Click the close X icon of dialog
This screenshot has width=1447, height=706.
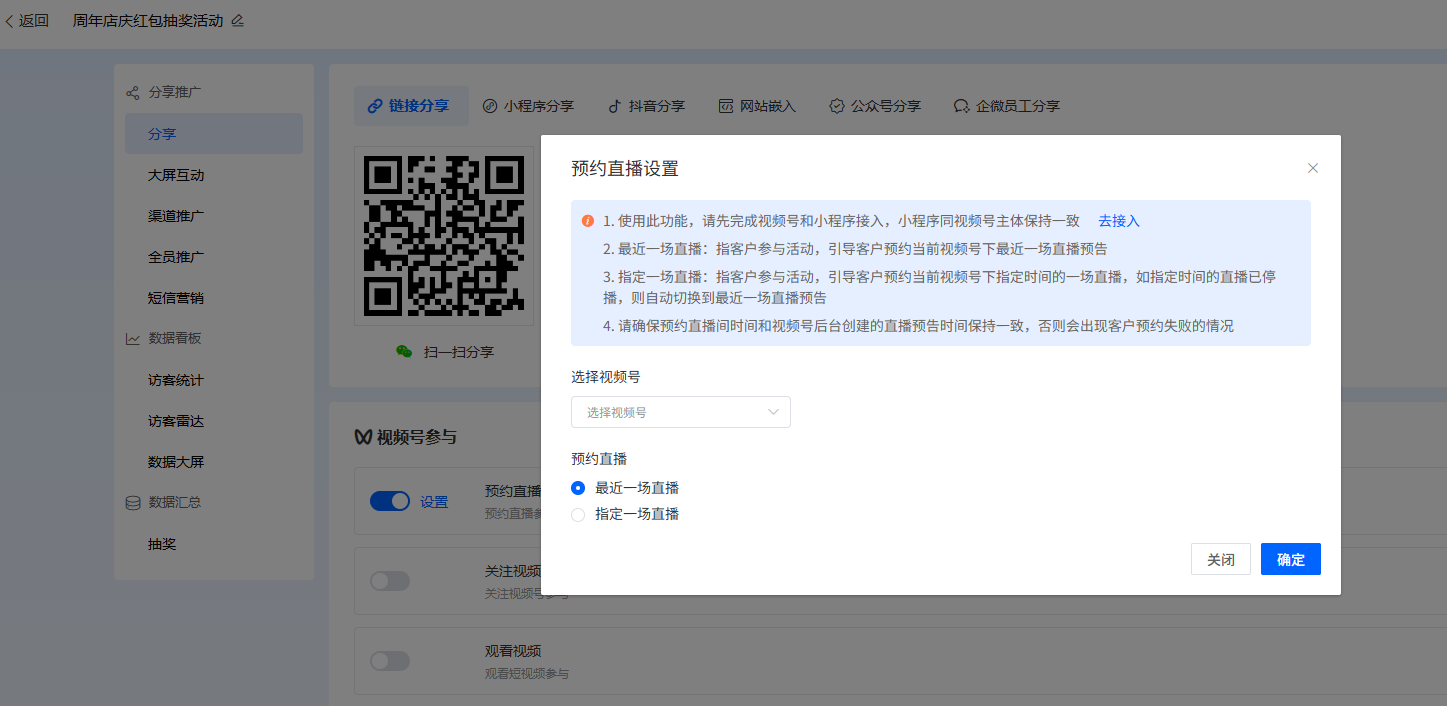[x=1313, y=168]
